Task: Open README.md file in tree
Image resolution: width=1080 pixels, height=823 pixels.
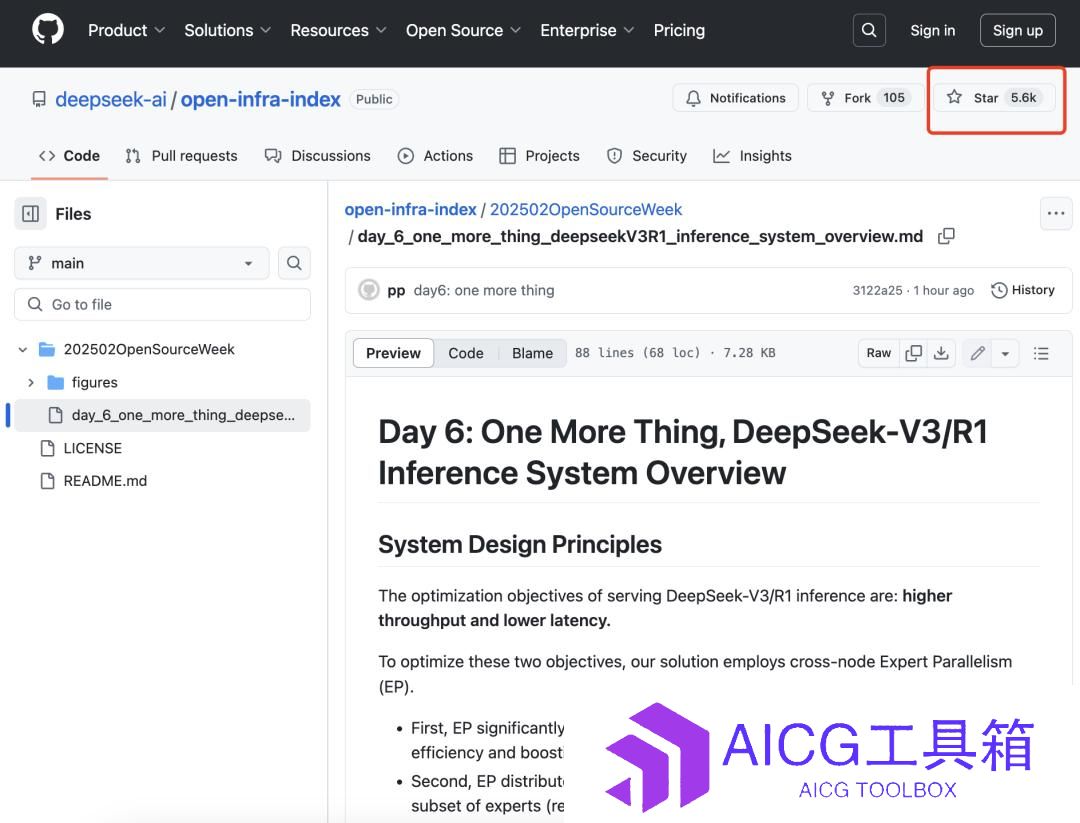Action: click(x=105, y=481)
